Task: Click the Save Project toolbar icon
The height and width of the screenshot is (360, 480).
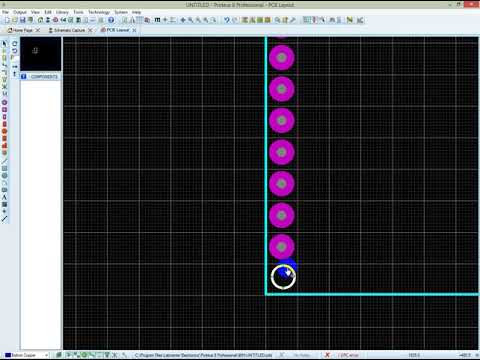Action: tap(23, 20)
